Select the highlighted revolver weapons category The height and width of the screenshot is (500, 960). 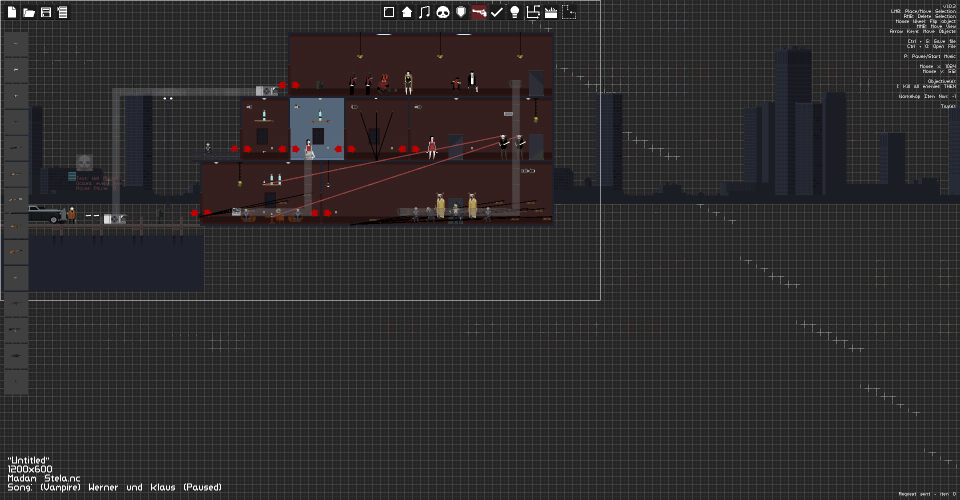pos(479,12)
